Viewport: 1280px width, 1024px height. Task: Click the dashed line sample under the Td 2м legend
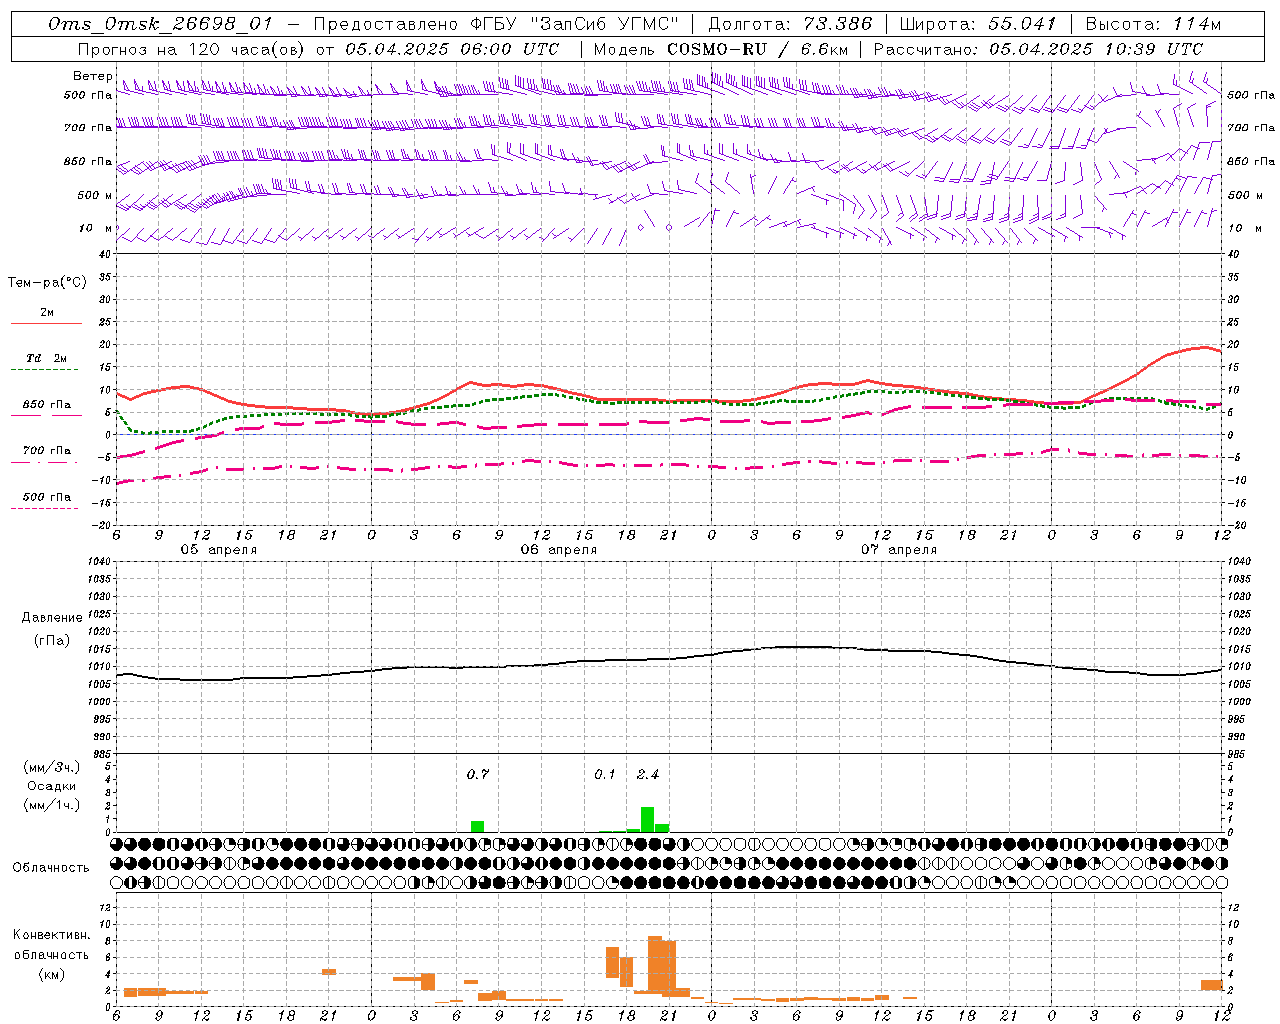point(44,370)
